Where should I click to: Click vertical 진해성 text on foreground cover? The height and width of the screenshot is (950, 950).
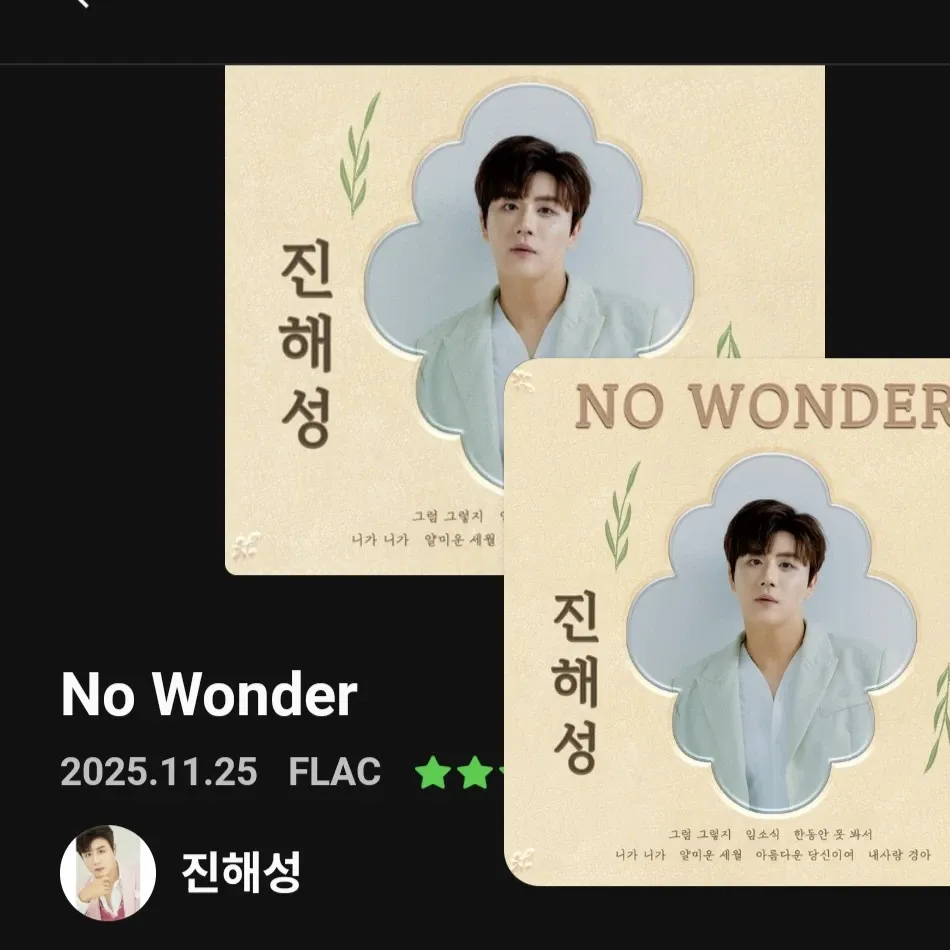click(576, 683)
